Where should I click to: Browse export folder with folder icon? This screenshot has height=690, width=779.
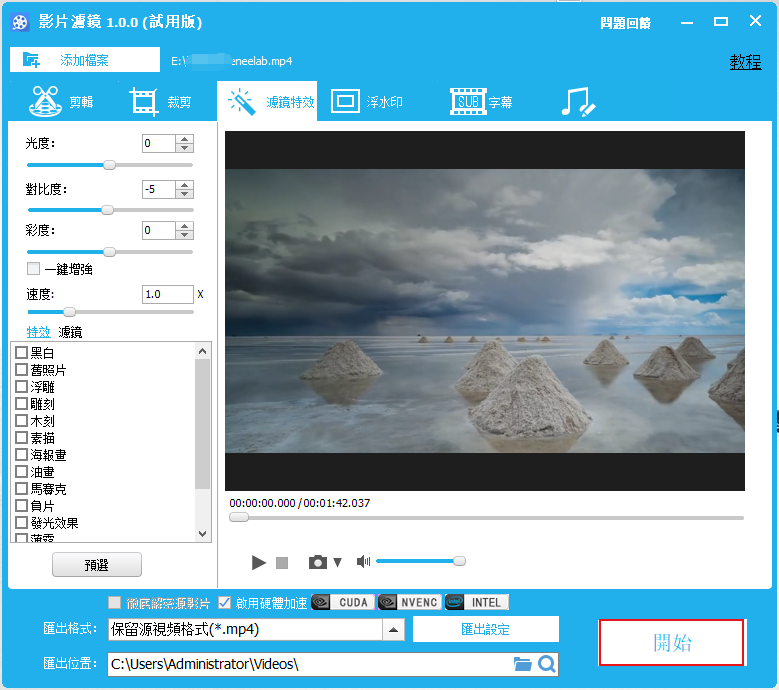[522, 664]
